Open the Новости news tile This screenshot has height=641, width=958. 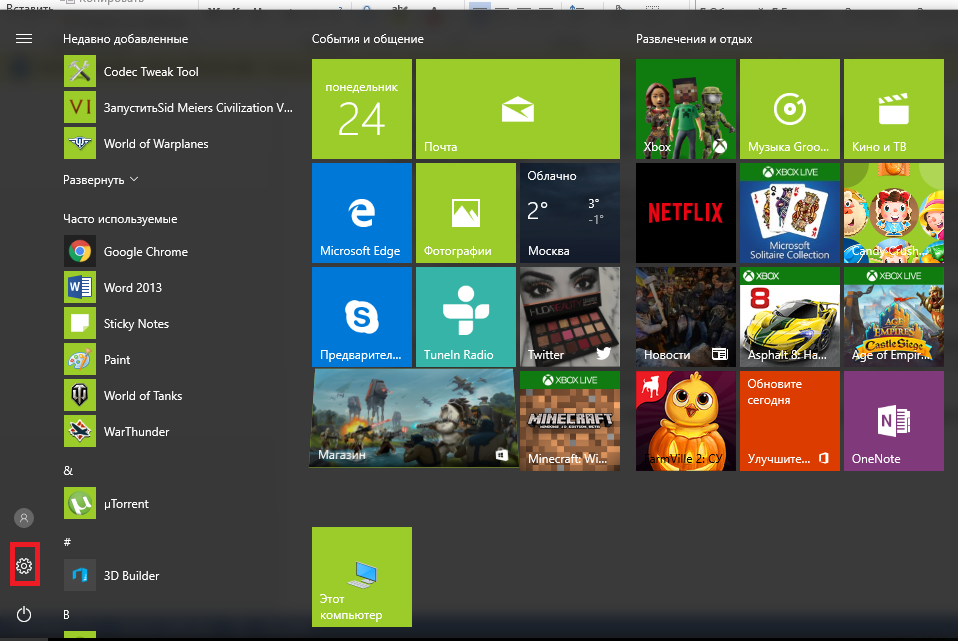point(686,317)
